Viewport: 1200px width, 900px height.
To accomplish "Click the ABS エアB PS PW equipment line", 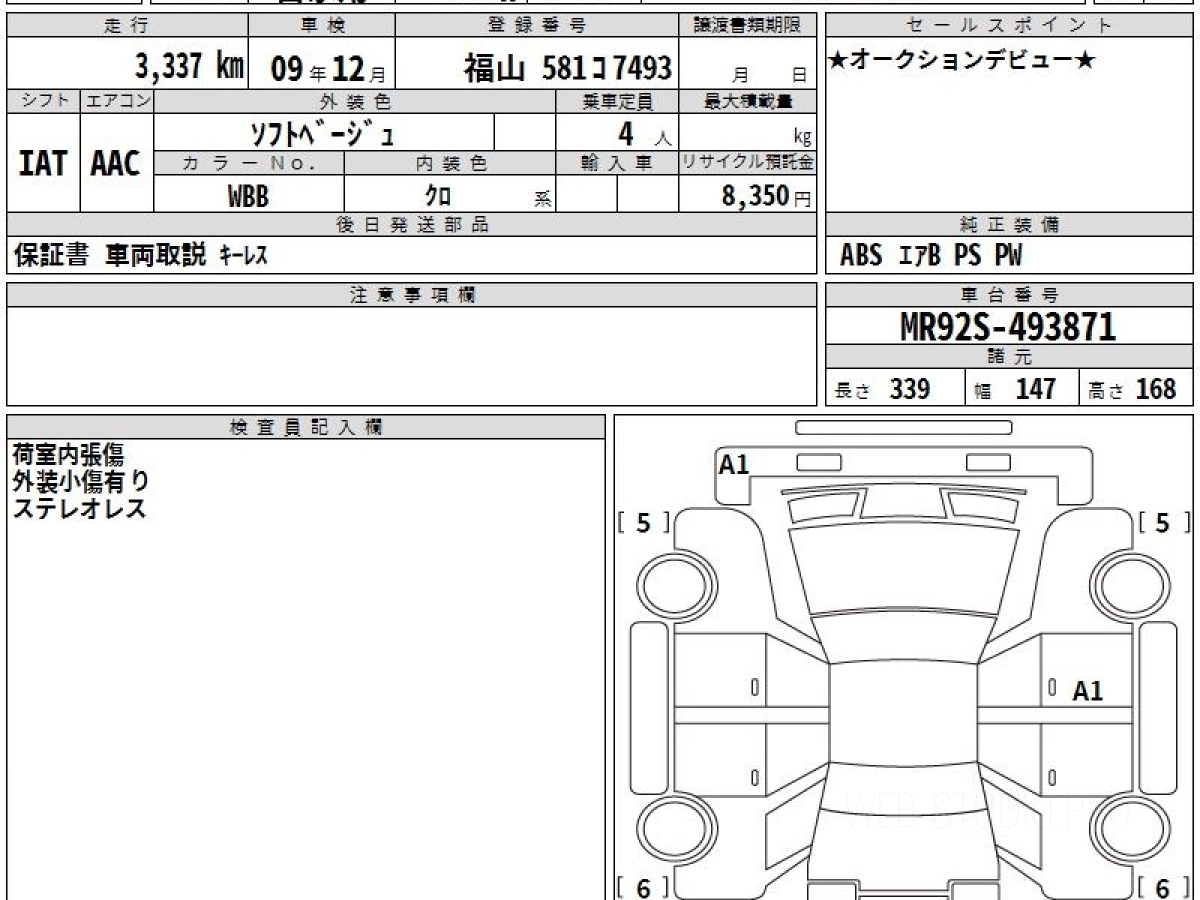I will (931, 256).
